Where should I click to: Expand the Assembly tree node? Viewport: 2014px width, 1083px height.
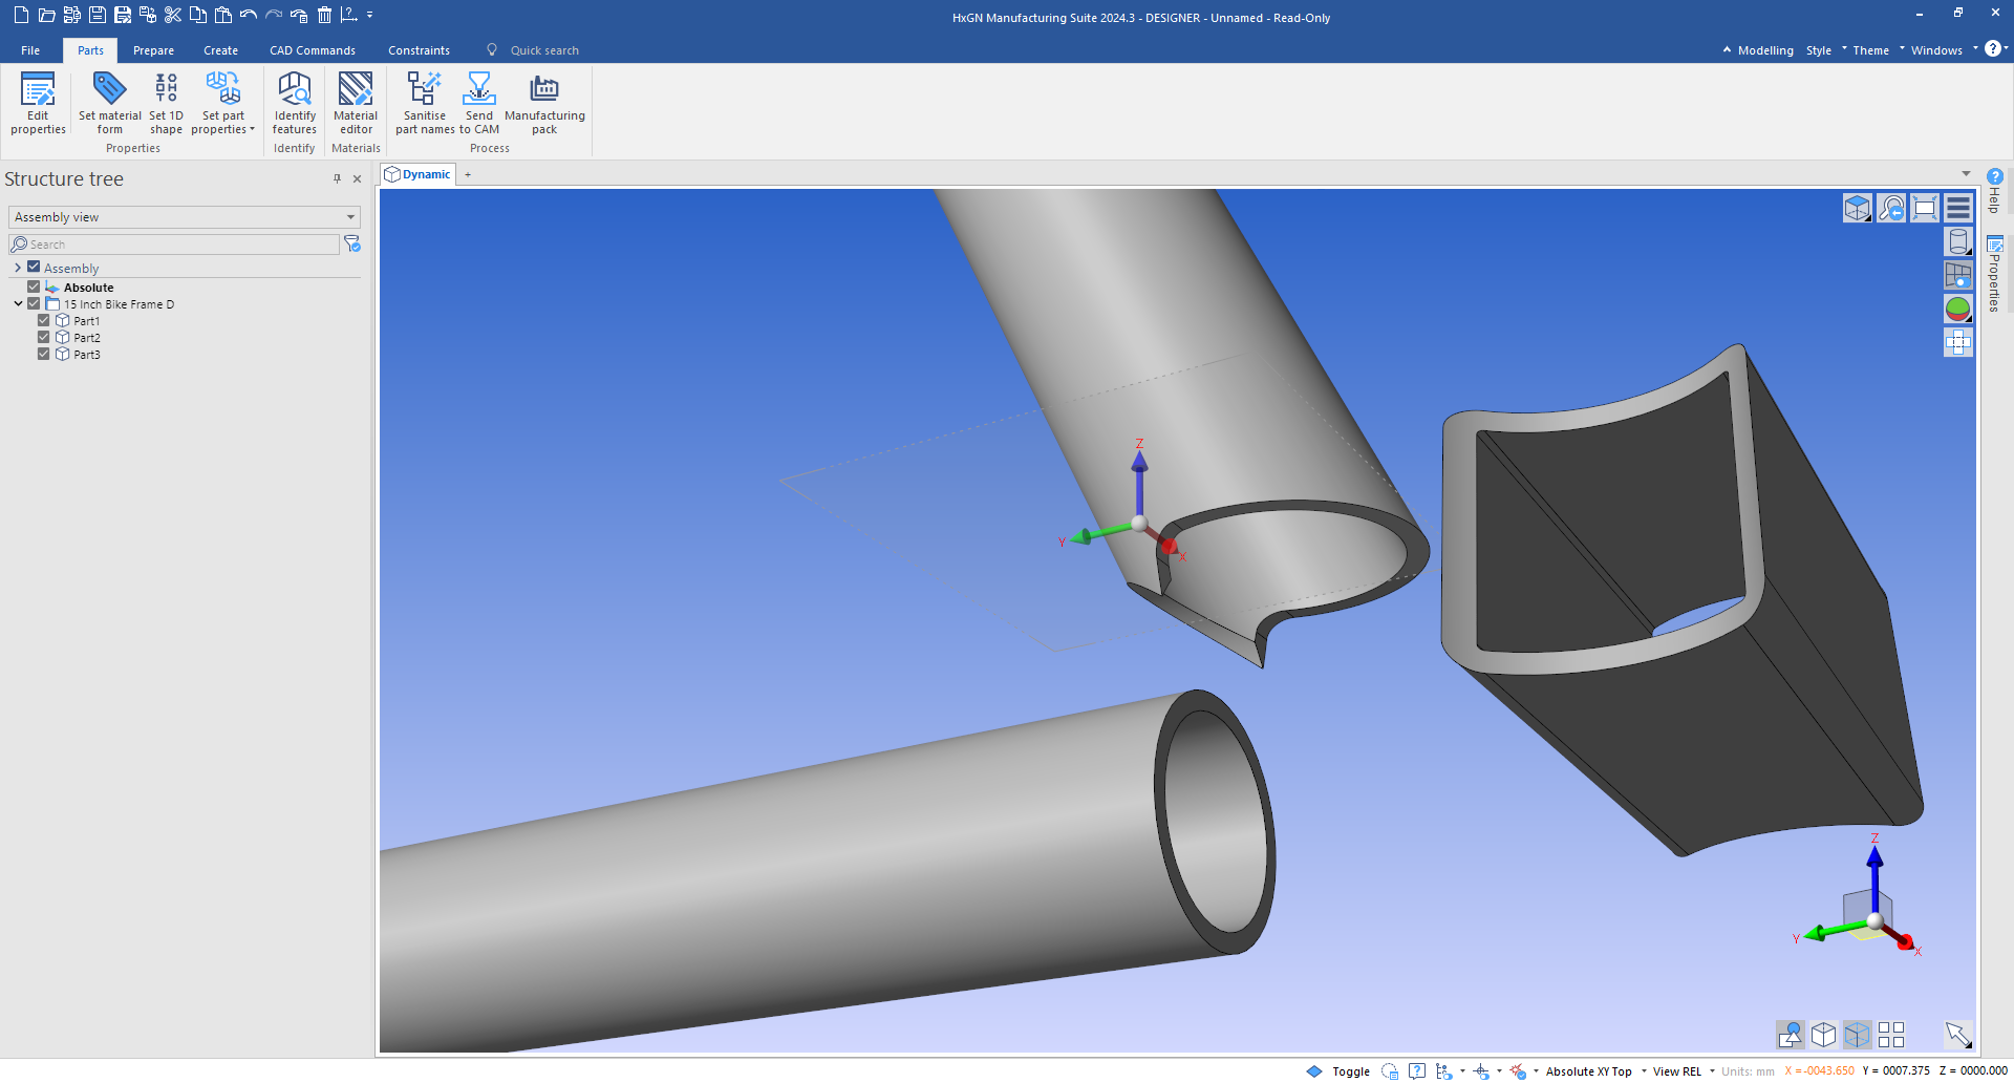tap(17, 268)
